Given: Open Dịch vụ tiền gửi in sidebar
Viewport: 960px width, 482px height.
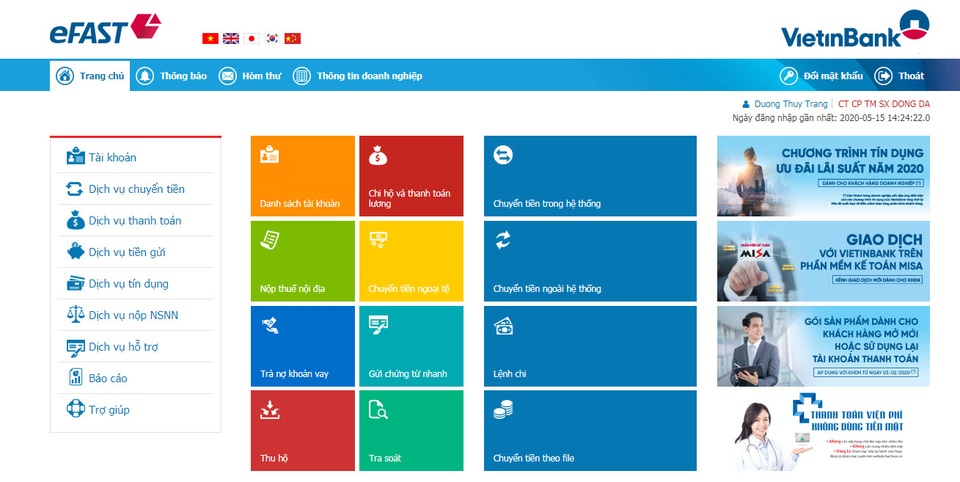Looking at the screenshot, I should pyautogui.click(x=136, y=252).
